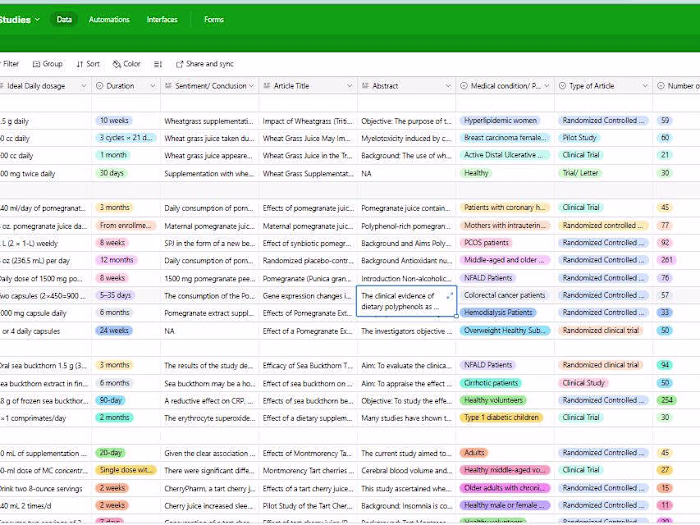Open the Color records option

126,64
